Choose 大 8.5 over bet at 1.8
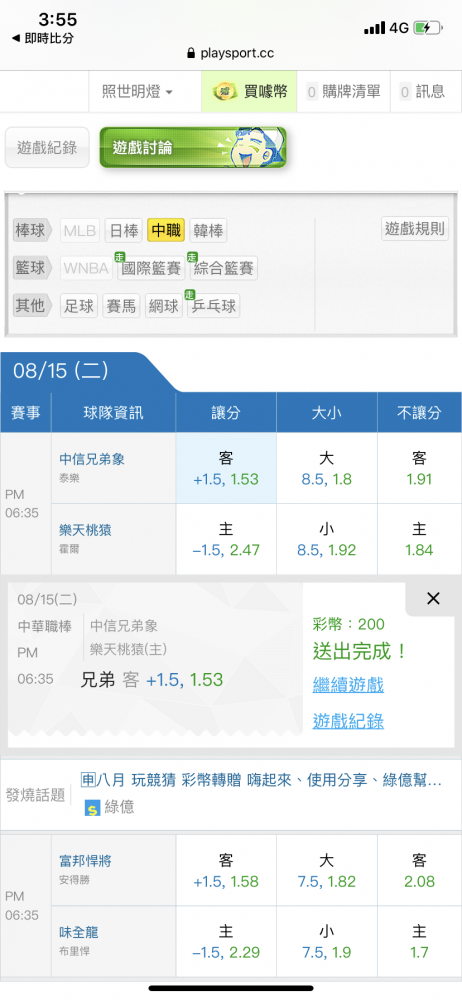Image resolution: width=462 pixels, height=1000 pixels. pyautogui.click(x=327, y=469)
